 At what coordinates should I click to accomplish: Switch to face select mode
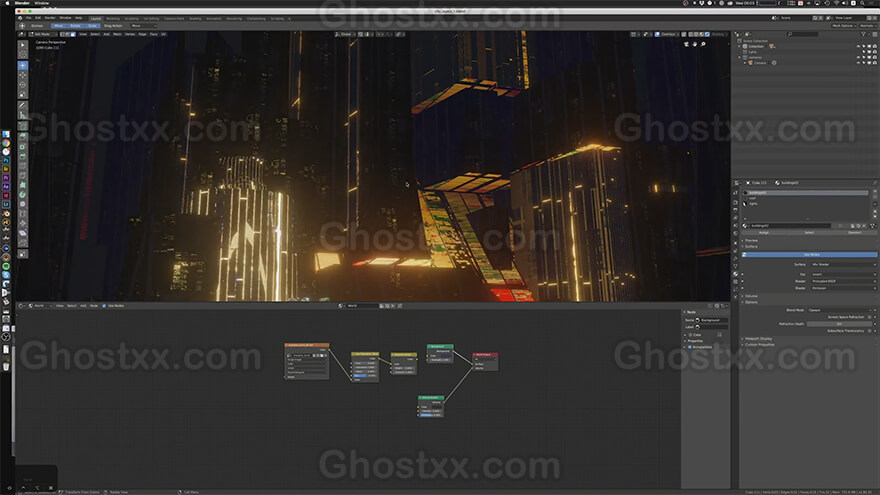(x=72, y=34)
